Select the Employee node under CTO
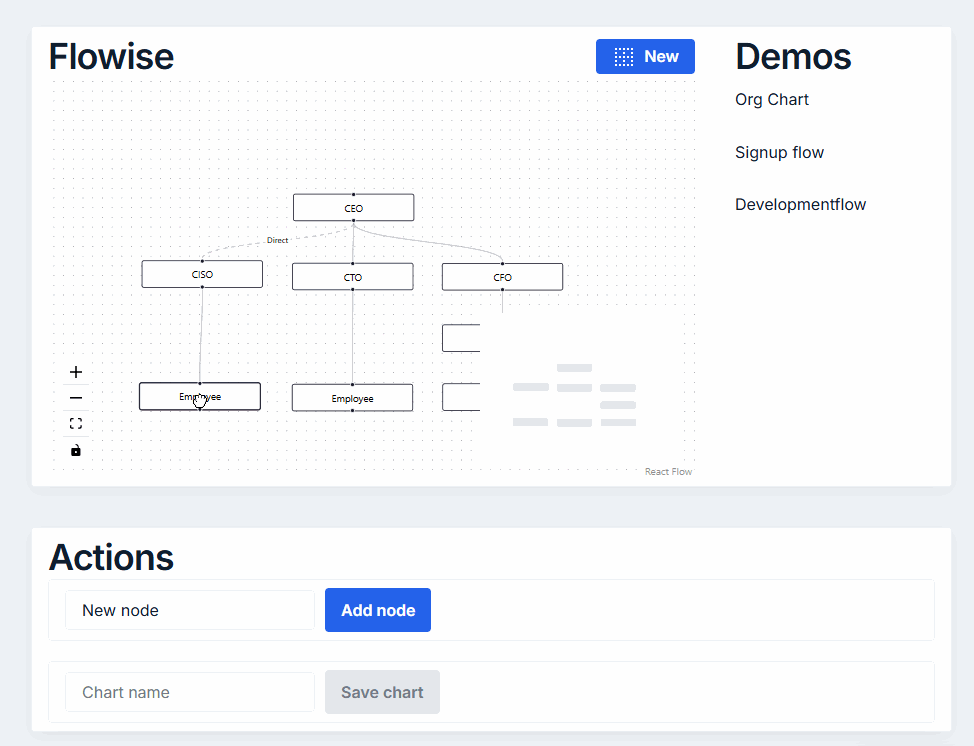This screenshot has height=746, width=974. point(352,398)
